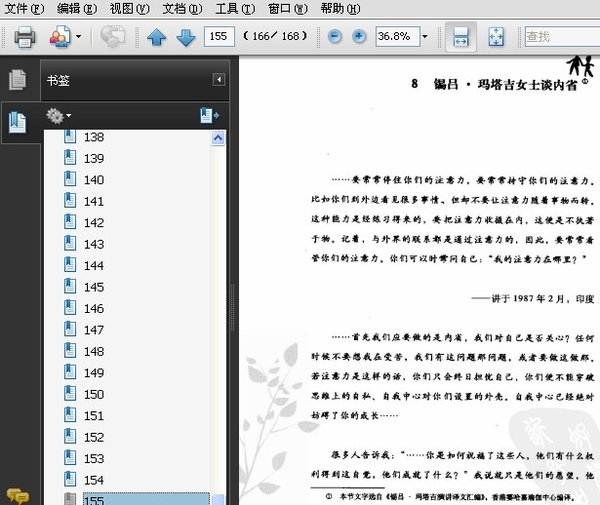Toggle fit one full page icon
This screenshot has height=505, width=600.
(496, 37)
